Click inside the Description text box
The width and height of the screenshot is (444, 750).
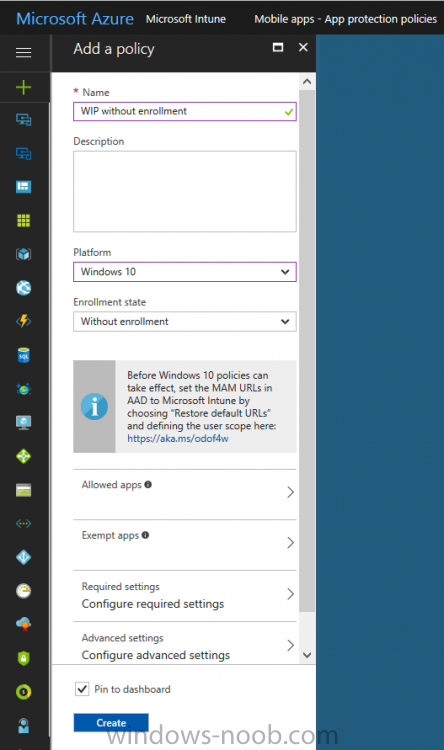click(185, 191)
